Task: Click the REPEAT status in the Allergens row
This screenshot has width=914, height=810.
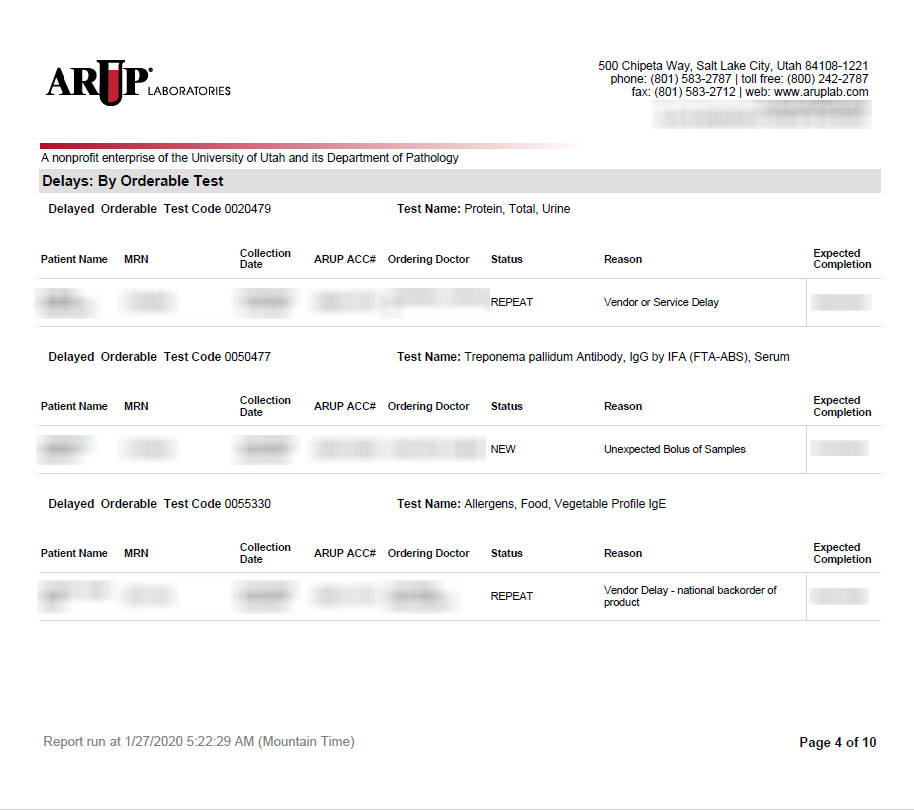Action: click(511, 596)
